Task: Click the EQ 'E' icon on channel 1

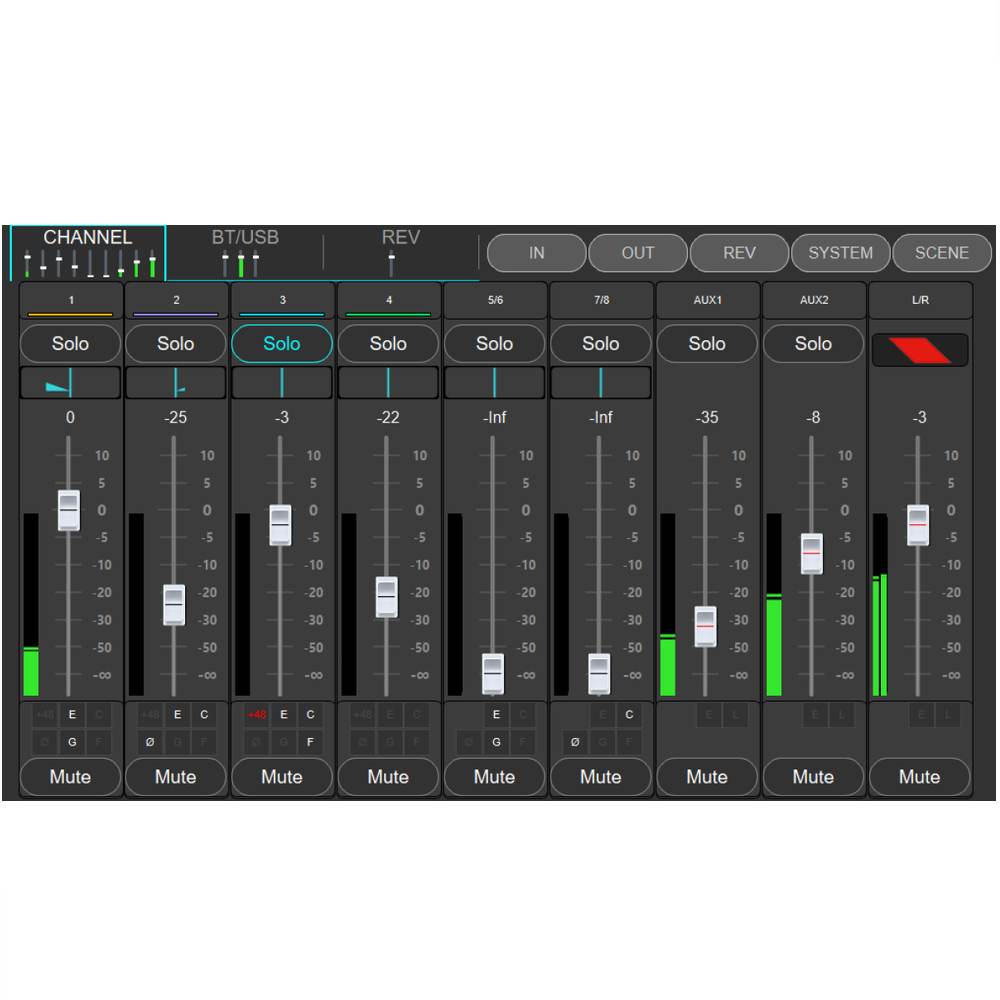Action: pos(71,715)
